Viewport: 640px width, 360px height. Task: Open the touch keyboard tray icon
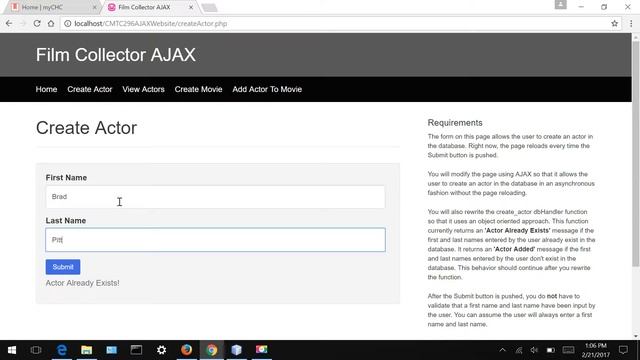[568, 350]
